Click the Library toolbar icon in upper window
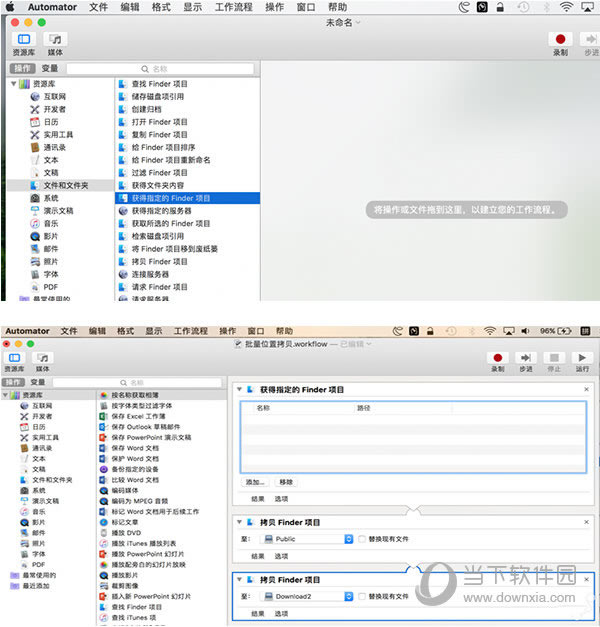The image size is (600, 627). pos(24,39)
